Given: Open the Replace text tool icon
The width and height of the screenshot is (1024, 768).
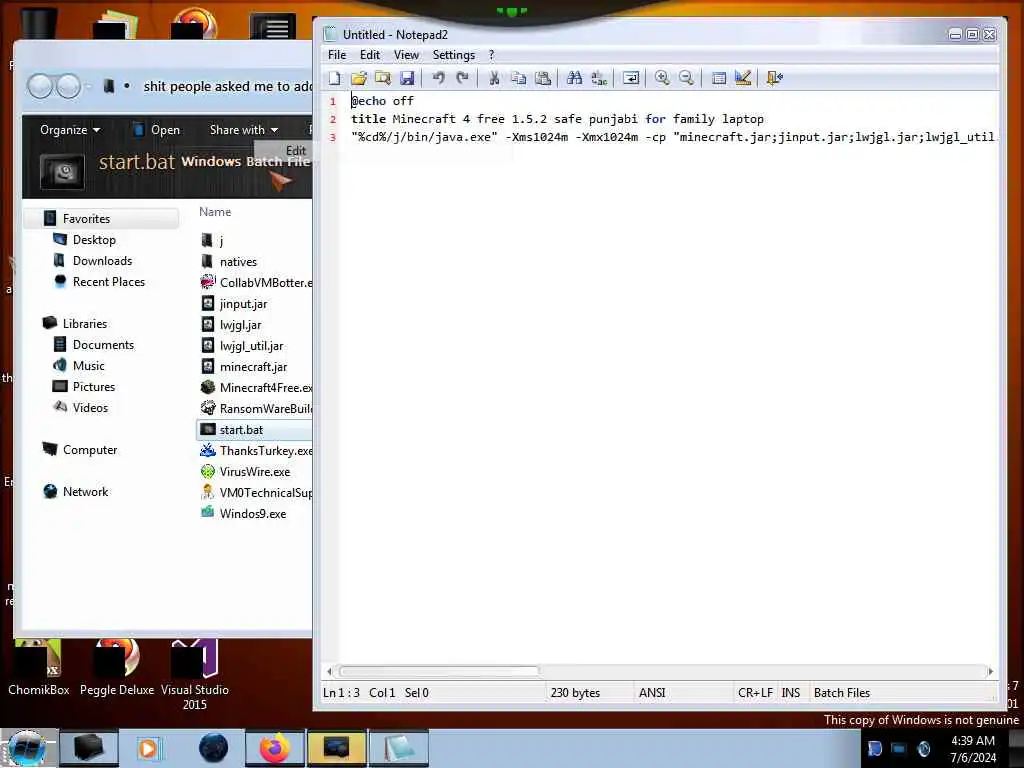Looking at the screenshot, I should (598, 78).
